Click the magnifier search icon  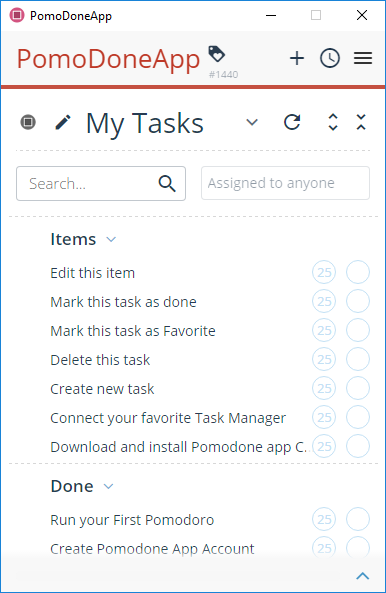(167, 184)
